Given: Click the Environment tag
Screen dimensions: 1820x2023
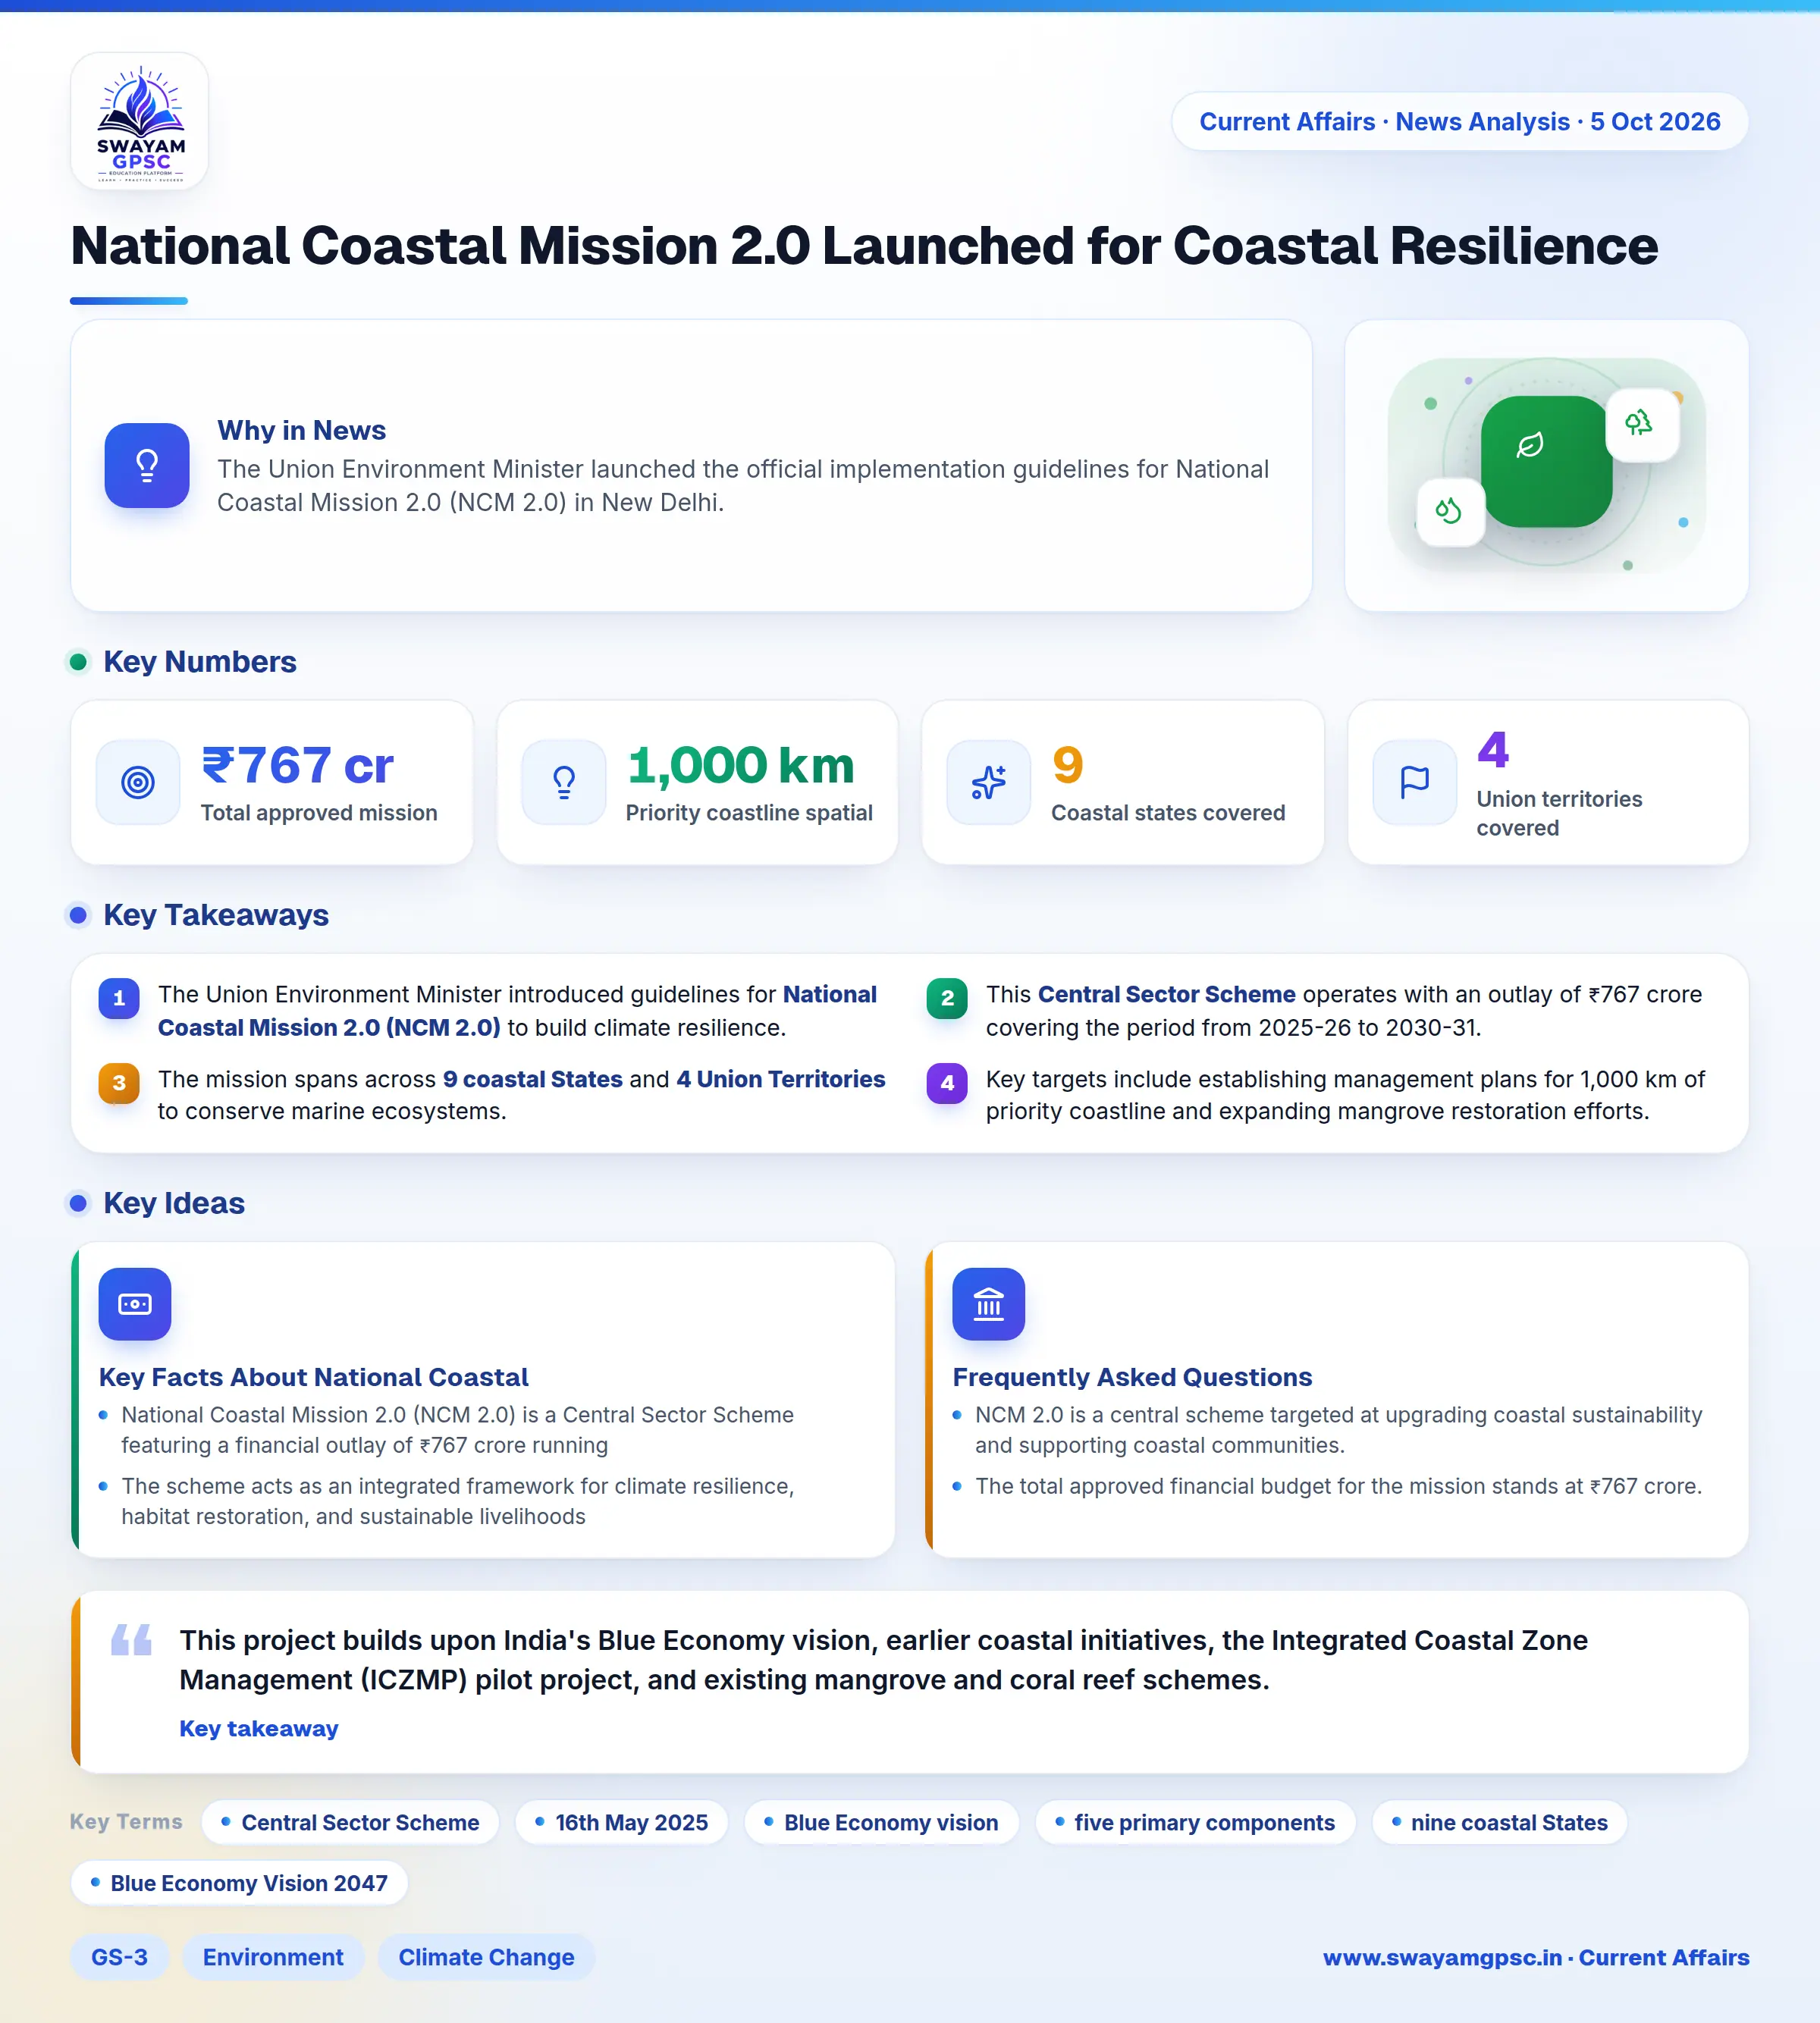Looking at the screenshot, I should click(273, 1957).
